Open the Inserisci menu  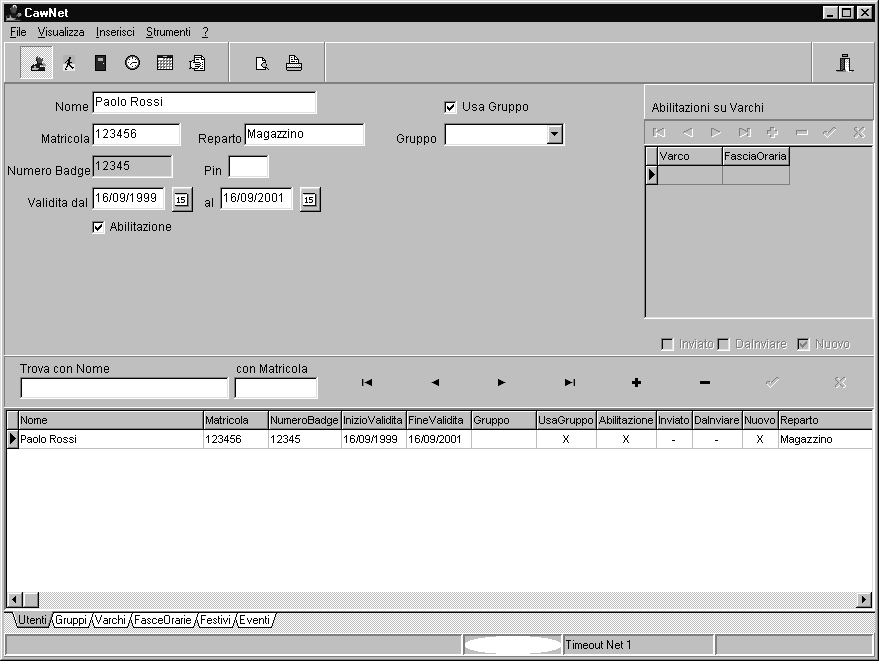click(x=115, y=32)
